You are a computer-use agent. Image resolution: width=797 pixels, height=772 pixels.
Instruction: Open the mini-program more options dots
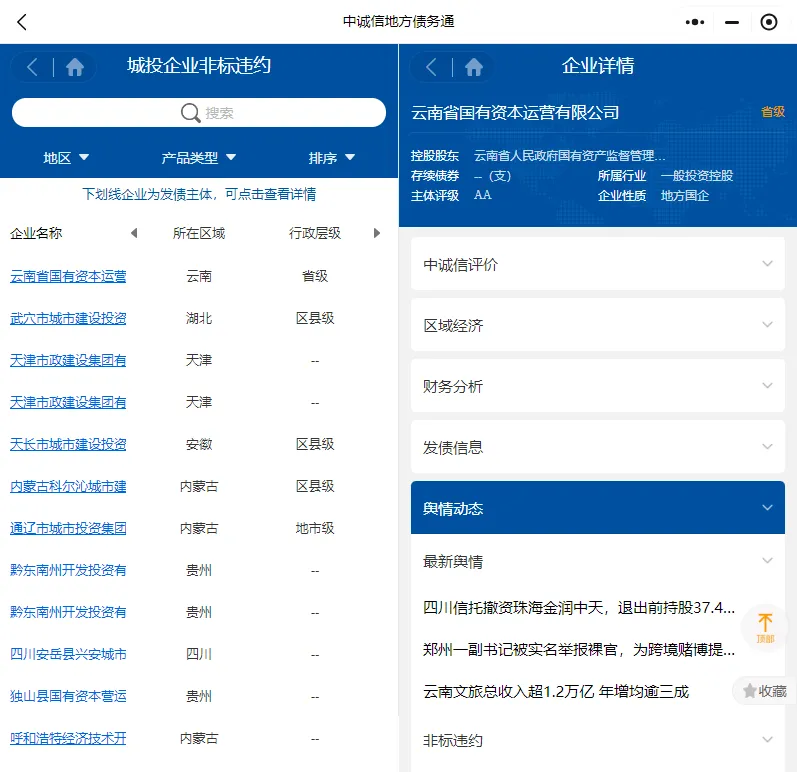pyautogui.click(x=694, y=22)
